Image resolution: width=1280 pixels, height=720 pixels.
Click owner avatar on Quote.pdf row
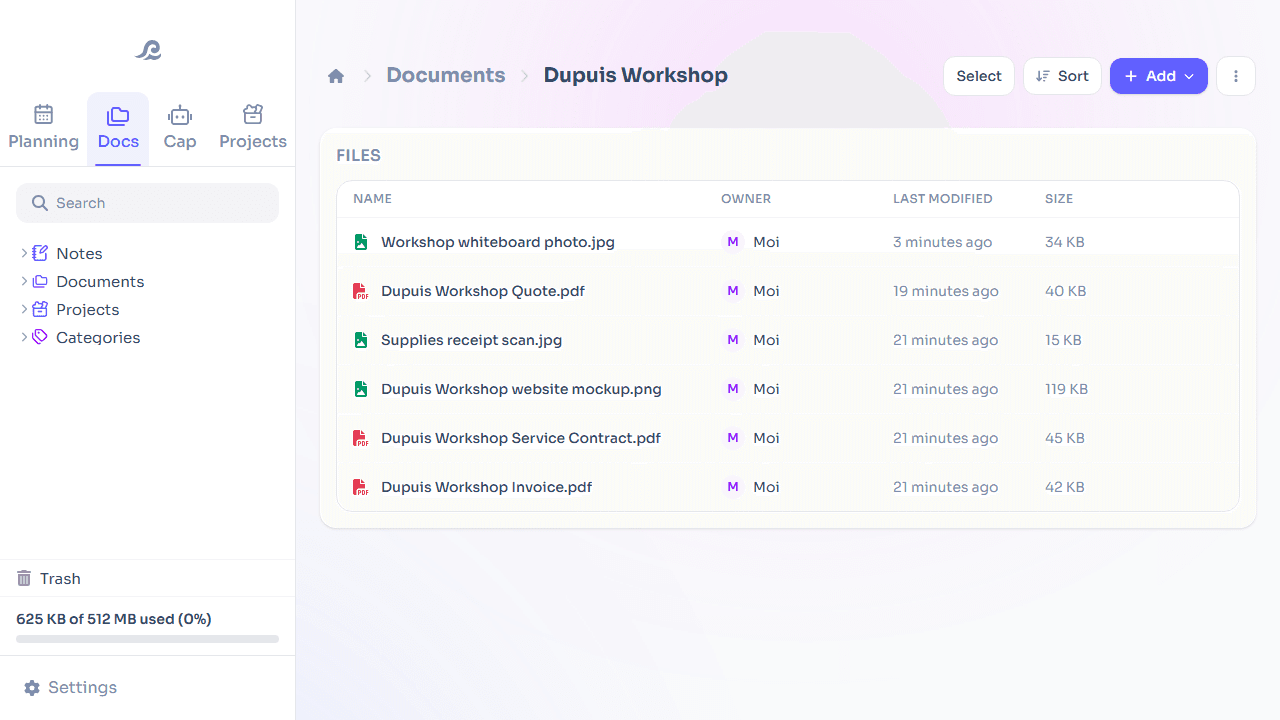pyautogui.click(x=733, y=291)
